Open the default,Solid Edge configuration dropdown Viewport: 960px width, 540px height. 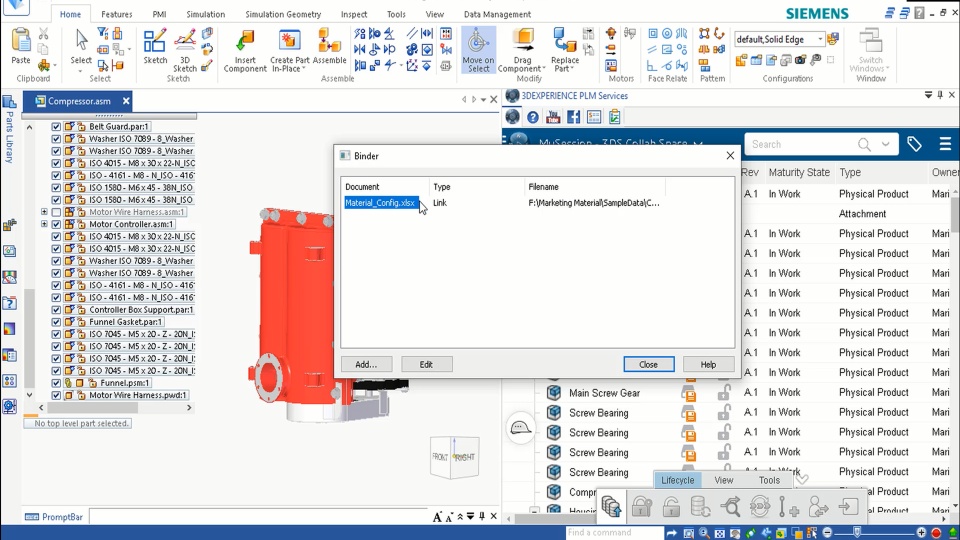(820, 39)
